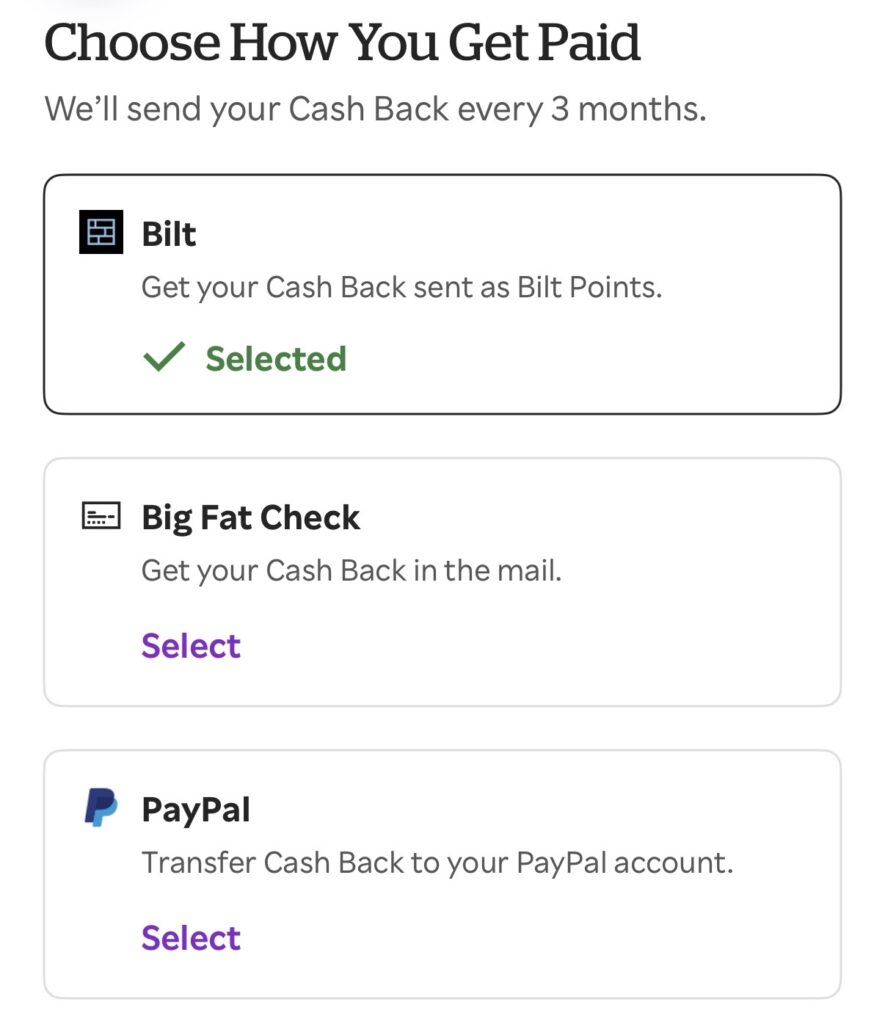Click the Big Fat Check icon
Image resolution: width=885 pixels, height=1024 pixels.
[100, 517]
